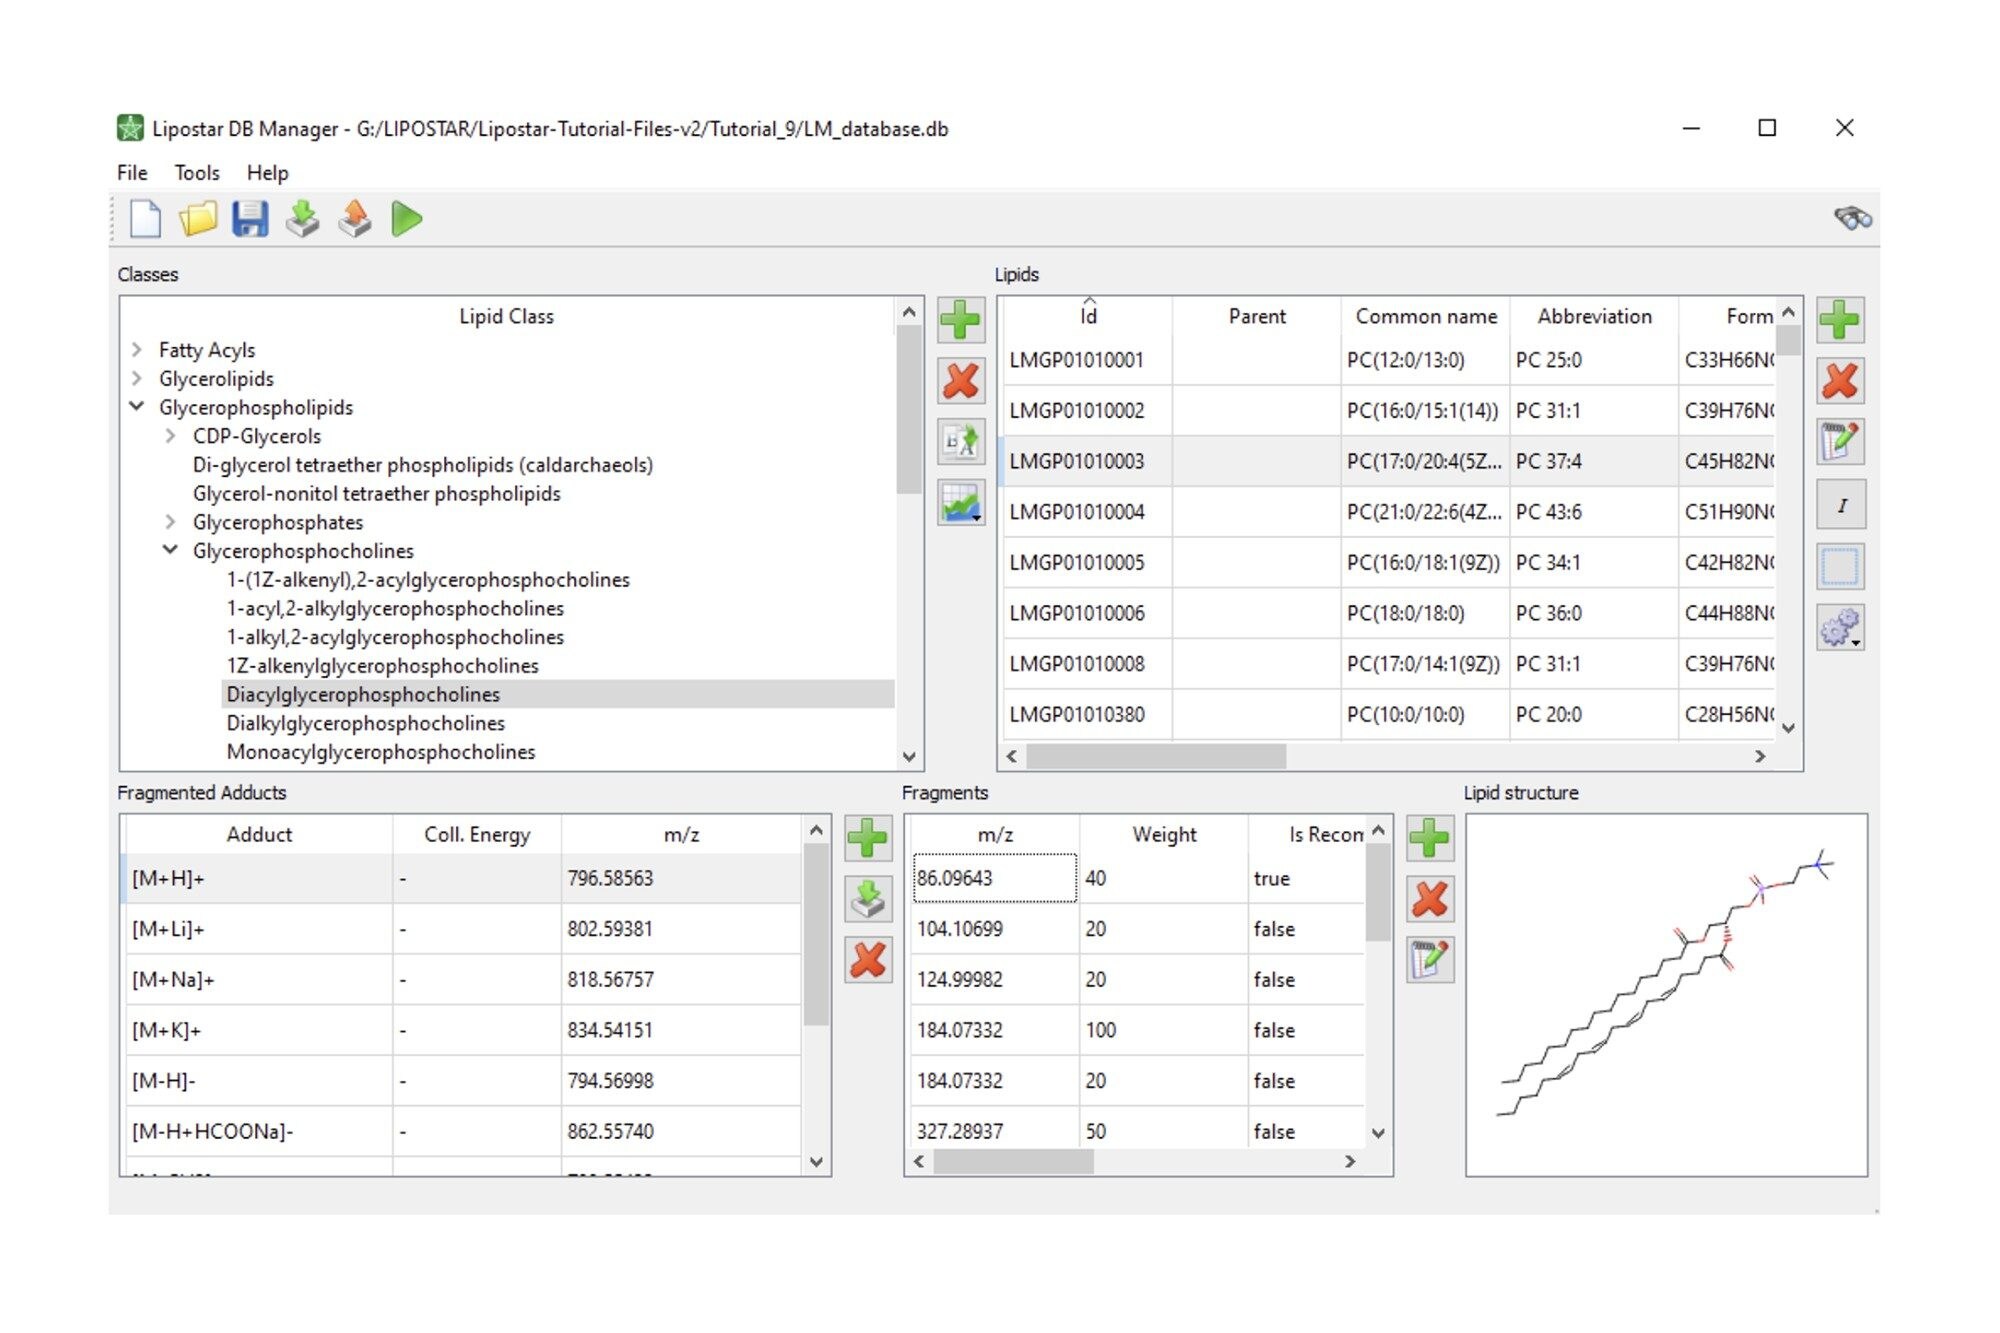Viewport: 2000px width, 1333px height.
Task: Expand the CDP-Glycerols node
Action: pos(171,436)
